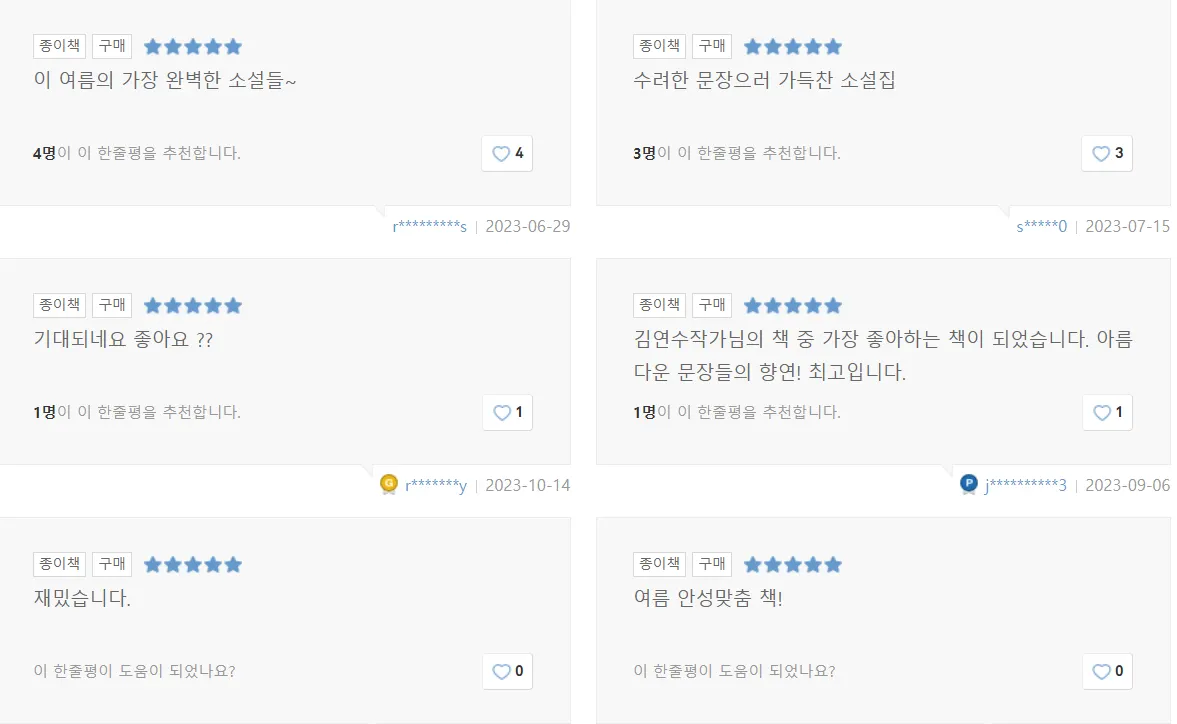Screen dimensions: 1177x724
Task: Recommend the '기대되네요 좋아요 ??' review
Action: pos(507,412)
